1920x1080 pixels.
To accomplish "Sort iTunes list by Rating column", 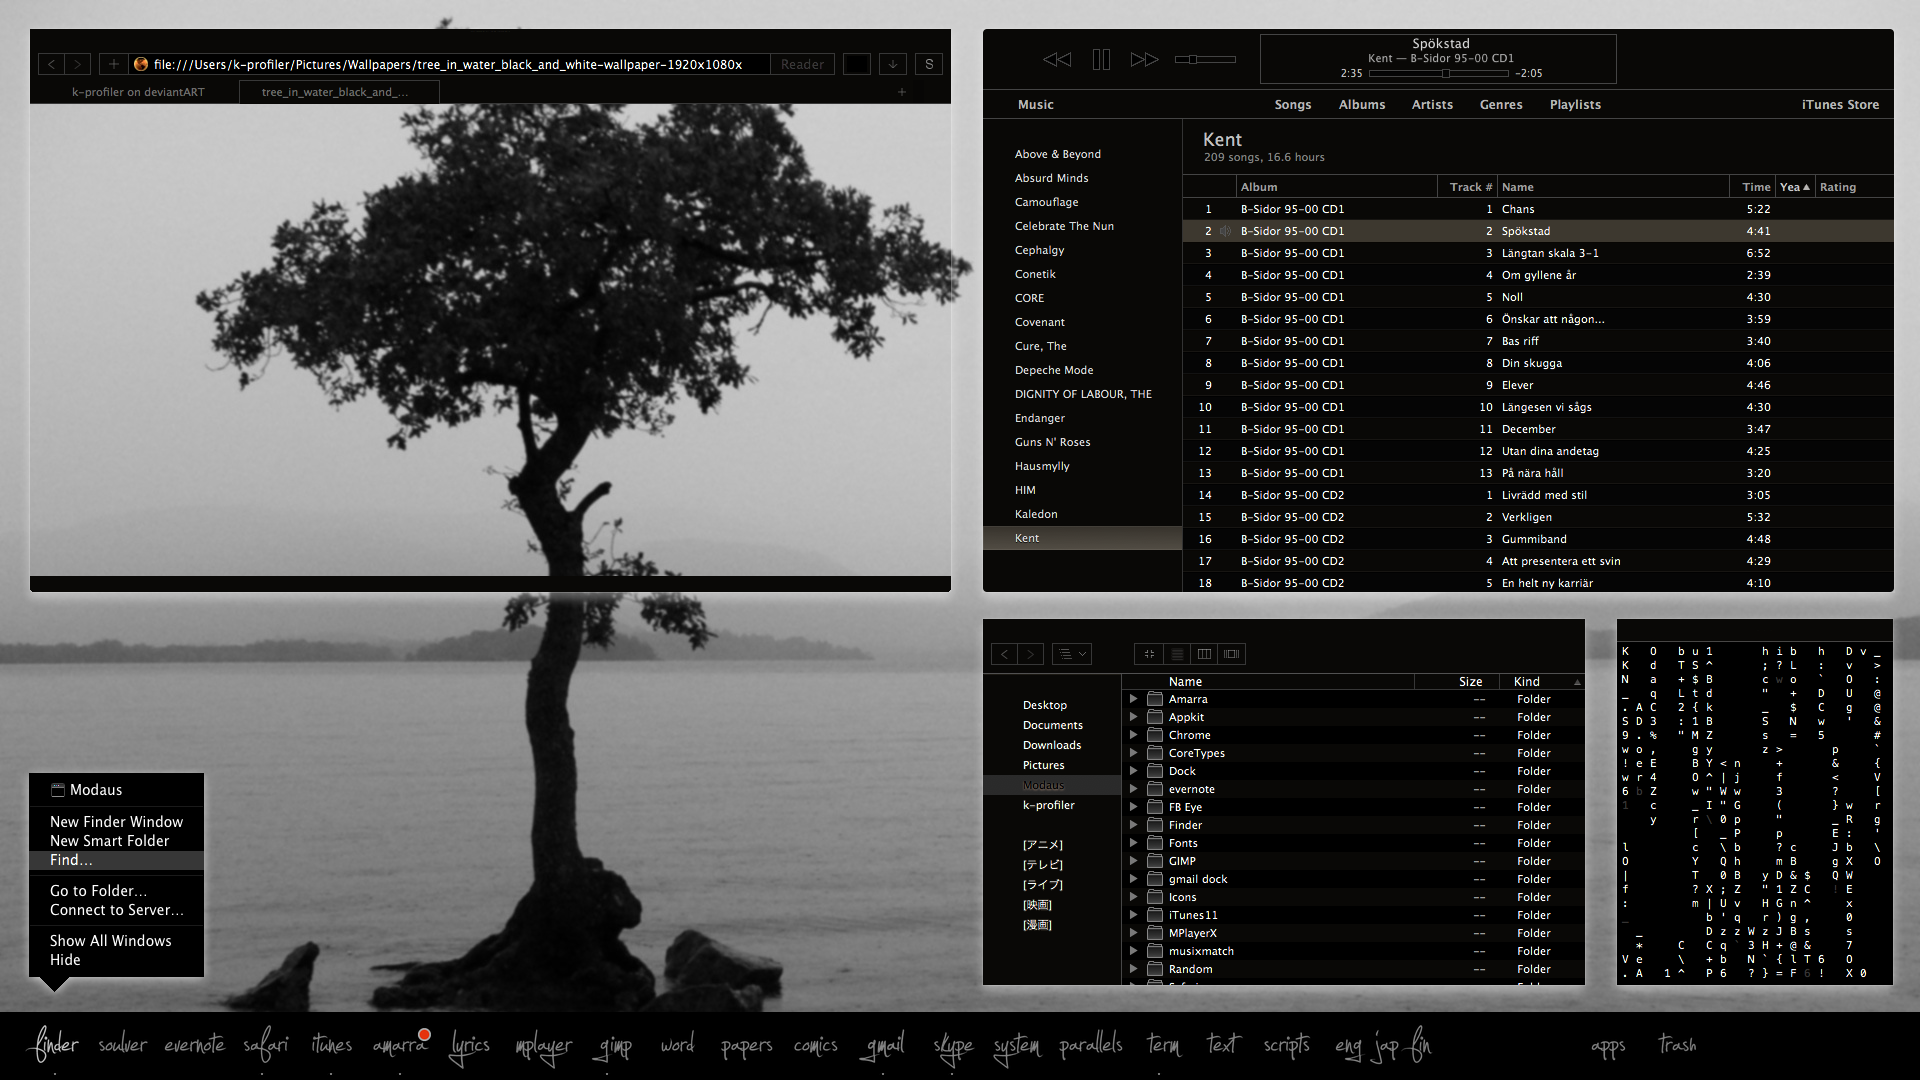I will [x=1853, y=187].
